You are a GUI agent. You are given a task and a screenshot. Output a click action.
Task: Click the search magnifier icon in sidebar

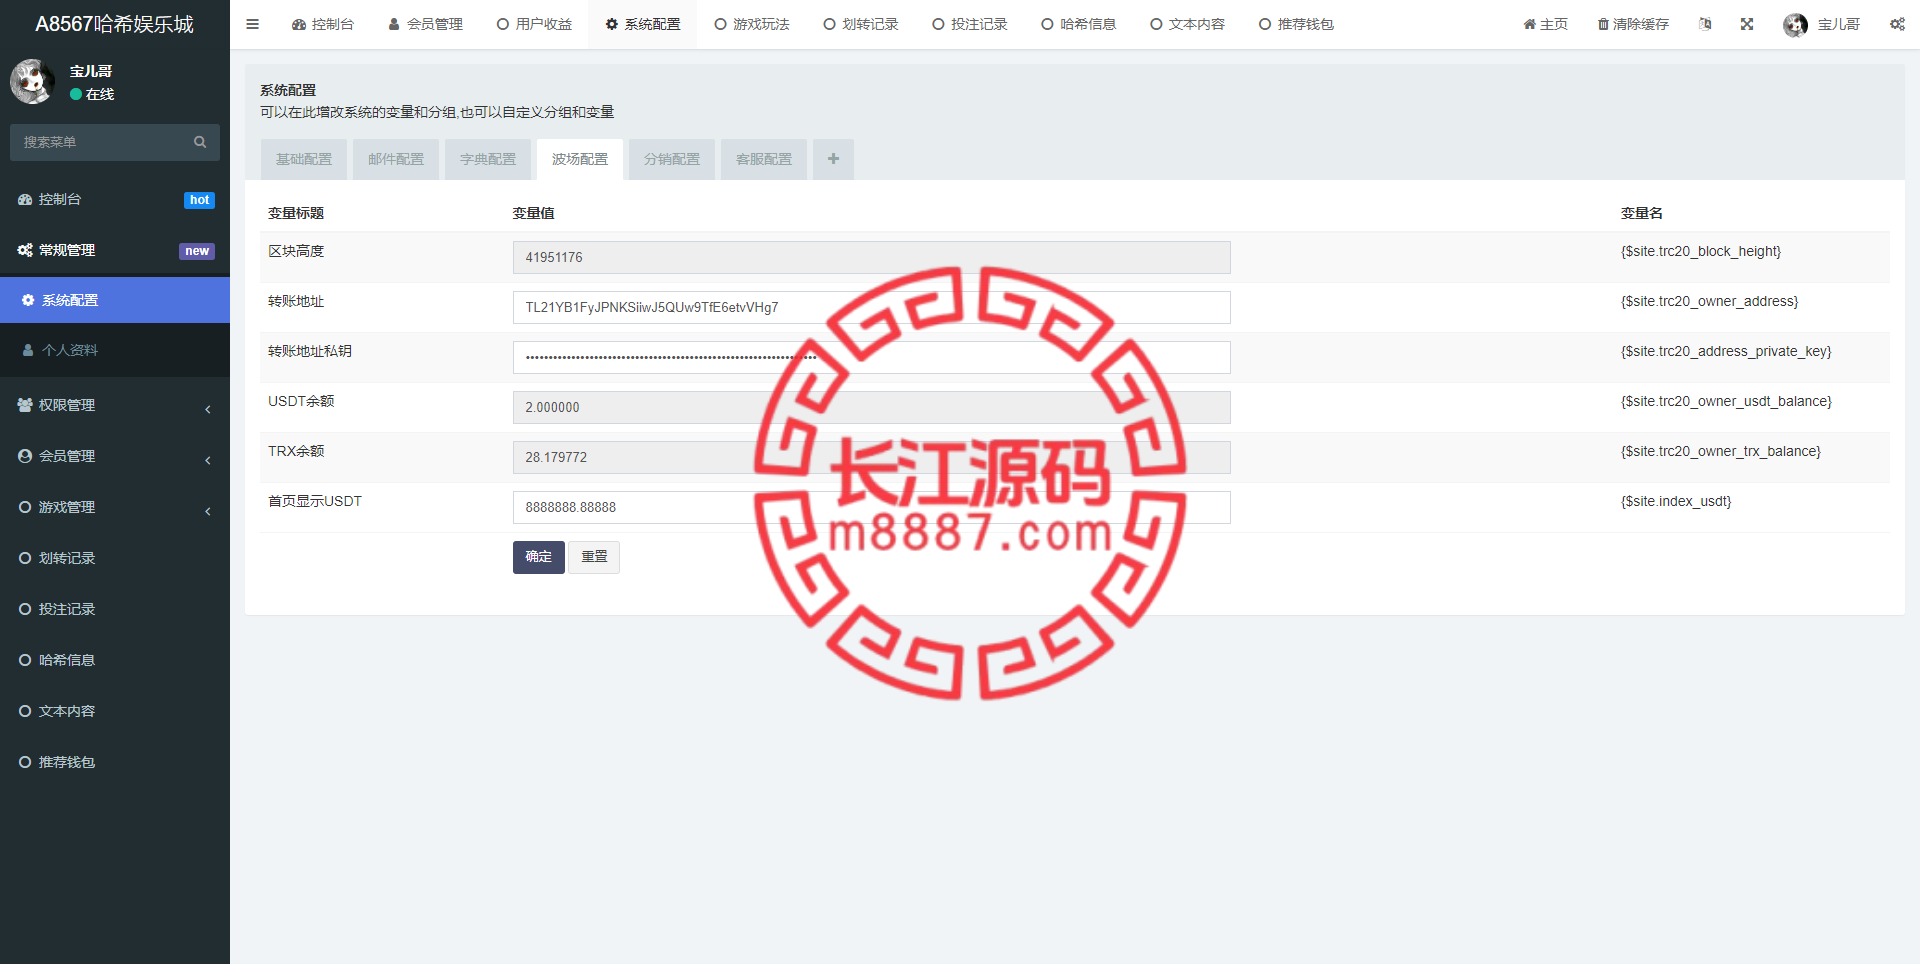point(200,142)
